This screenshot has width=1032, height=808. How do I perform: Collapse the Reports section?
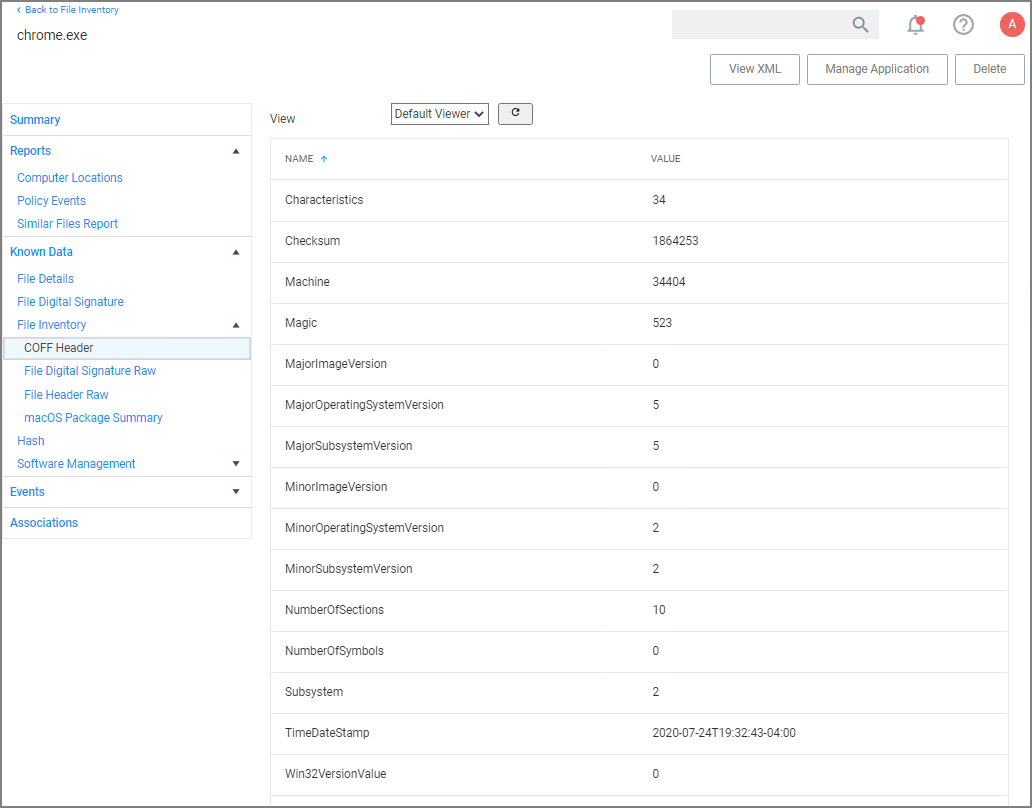236,151
